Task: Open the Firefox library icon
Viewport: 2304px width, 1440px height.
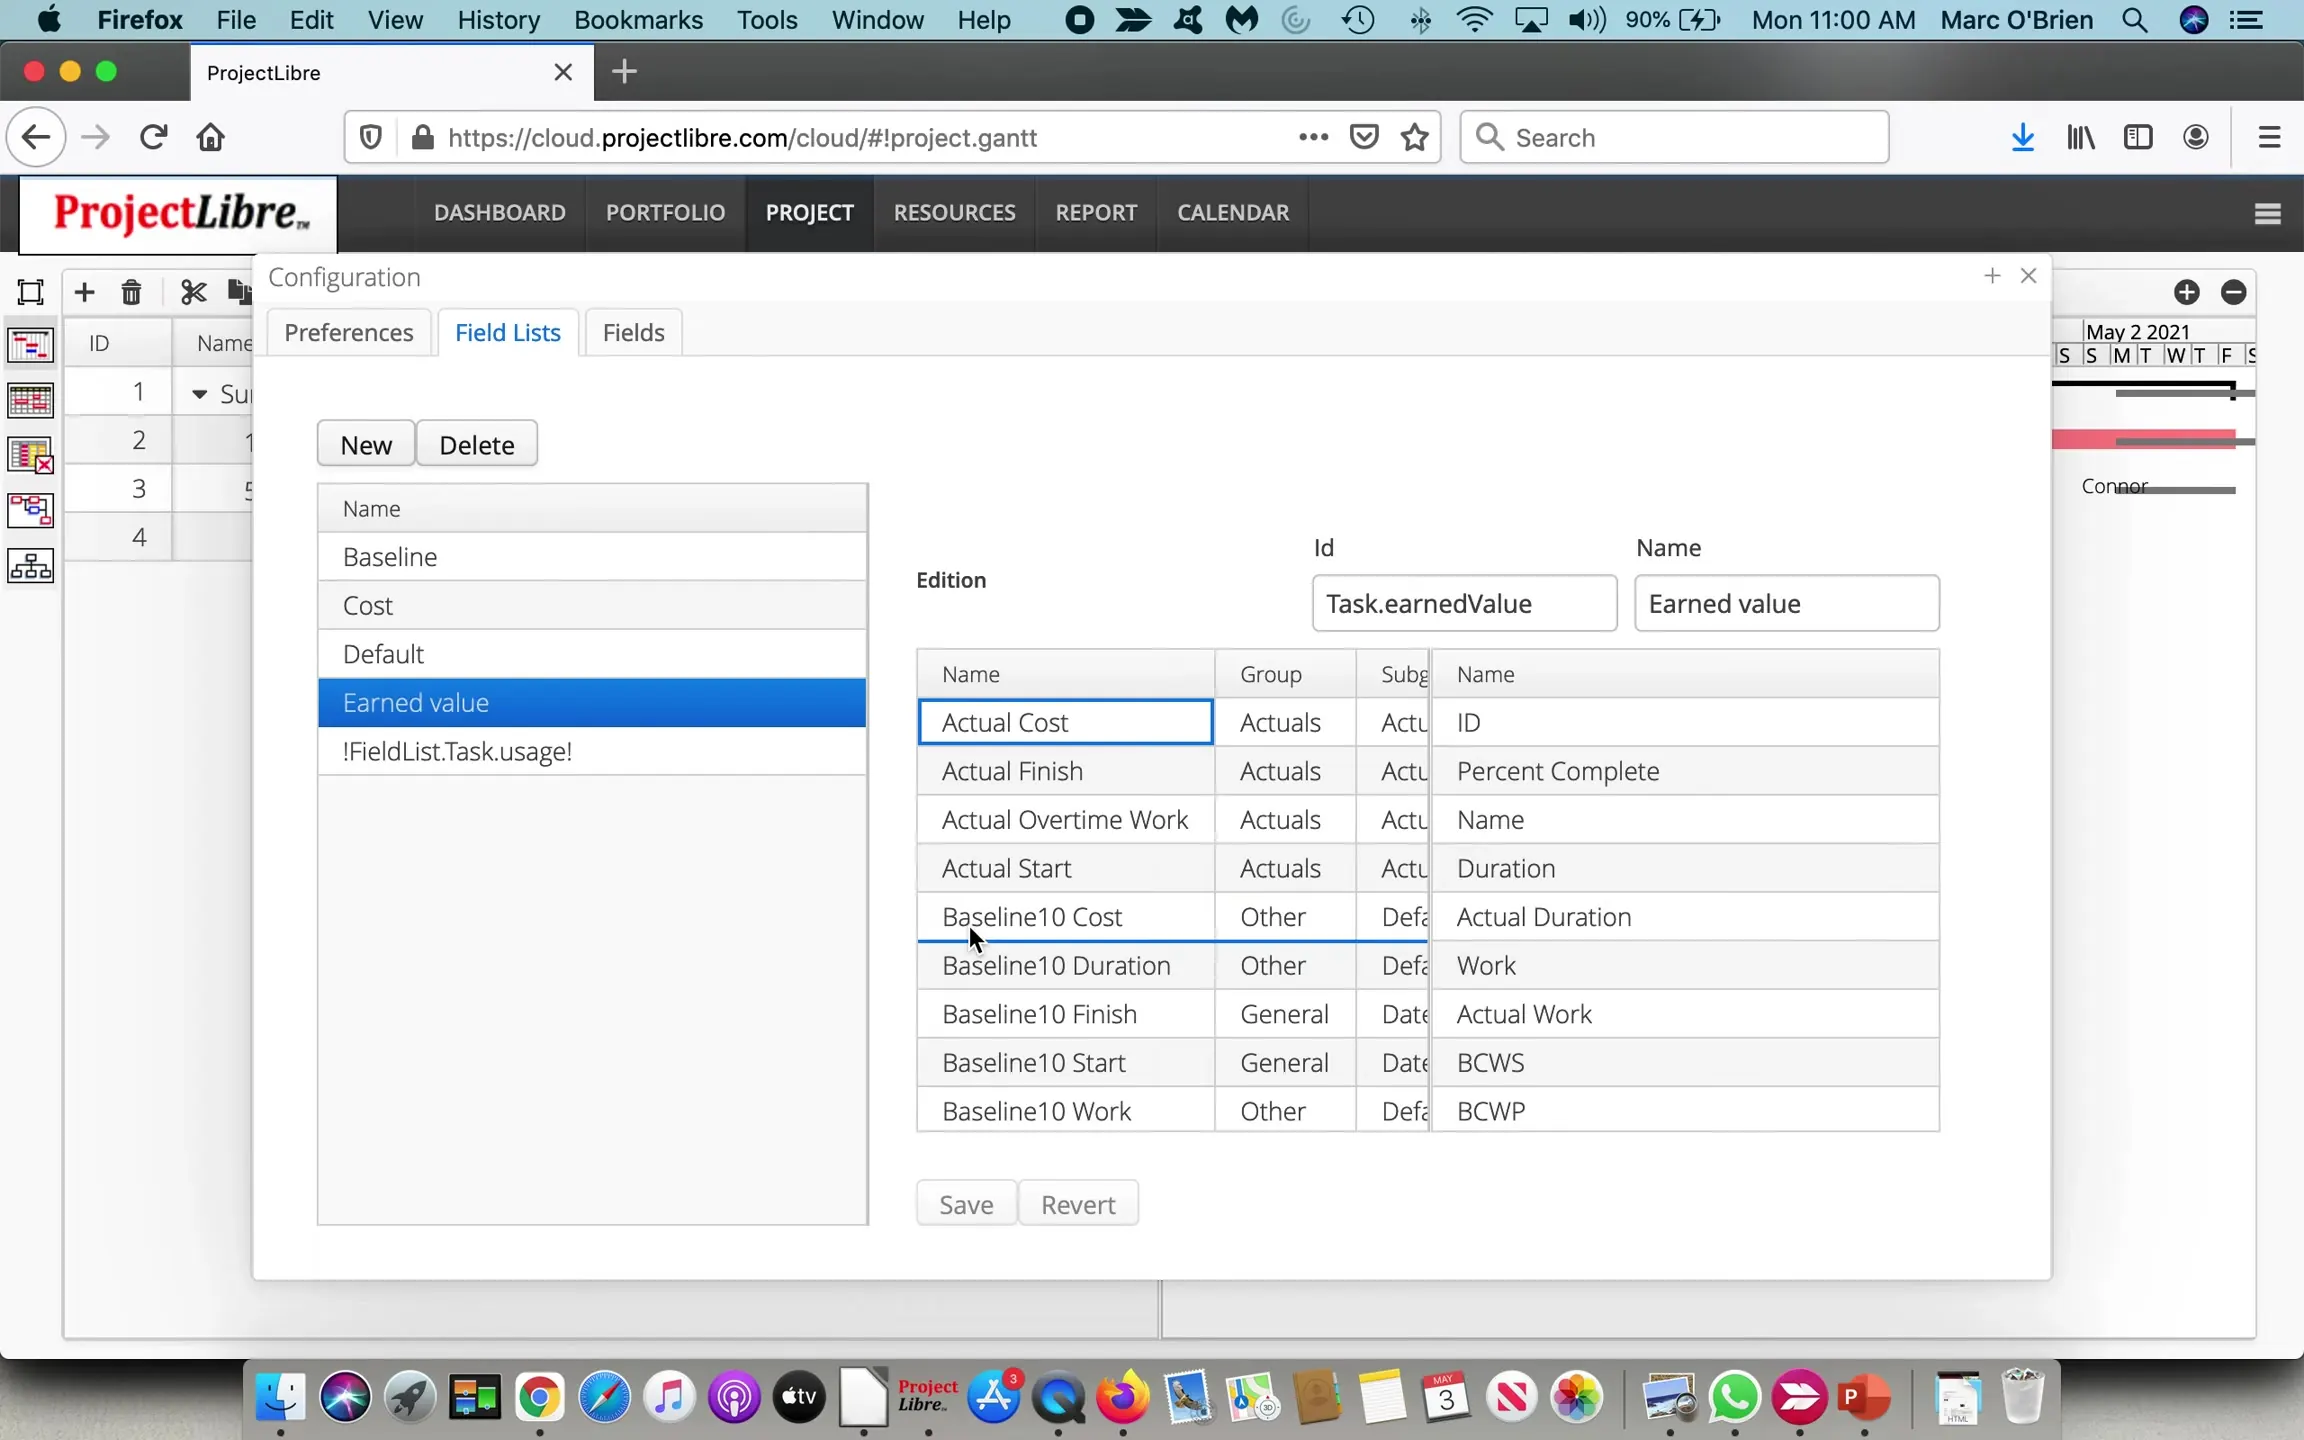Action: tap(2081, 137)
